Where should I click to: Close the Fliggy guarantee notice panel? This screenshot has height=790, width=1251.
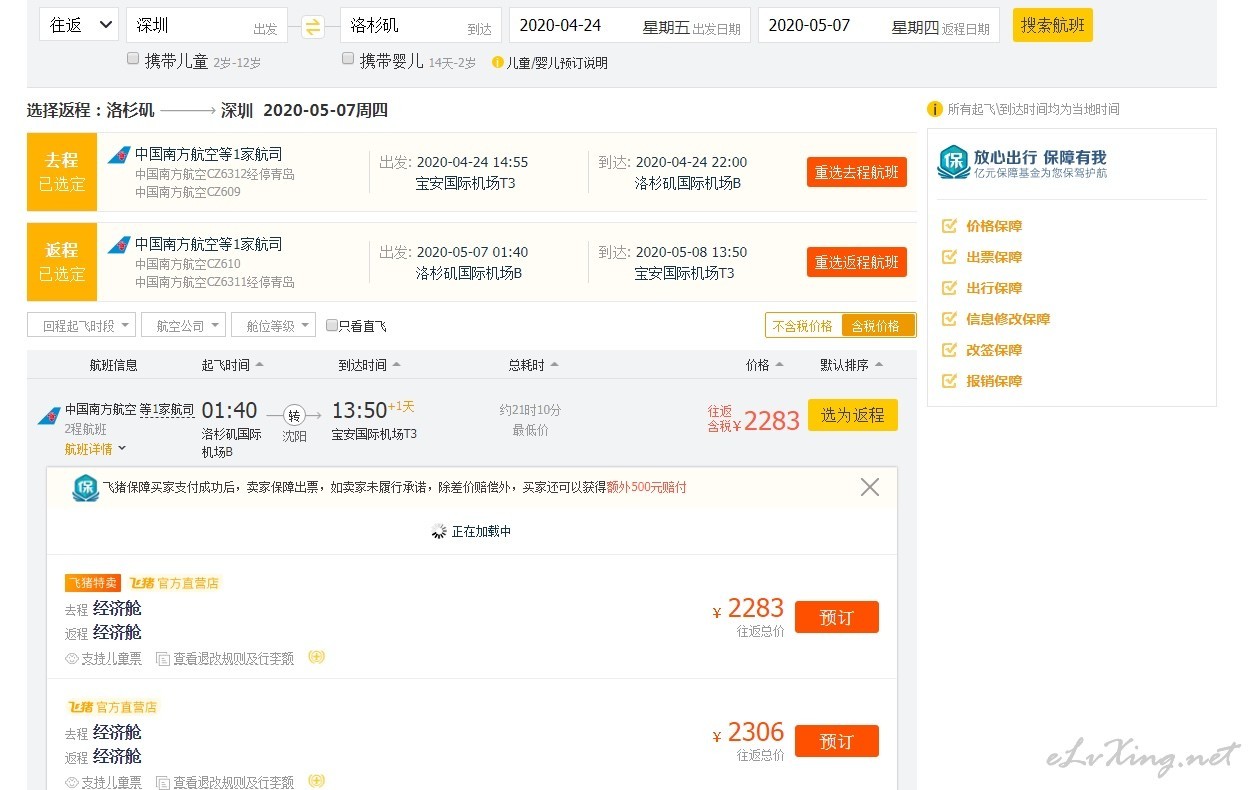870,487
